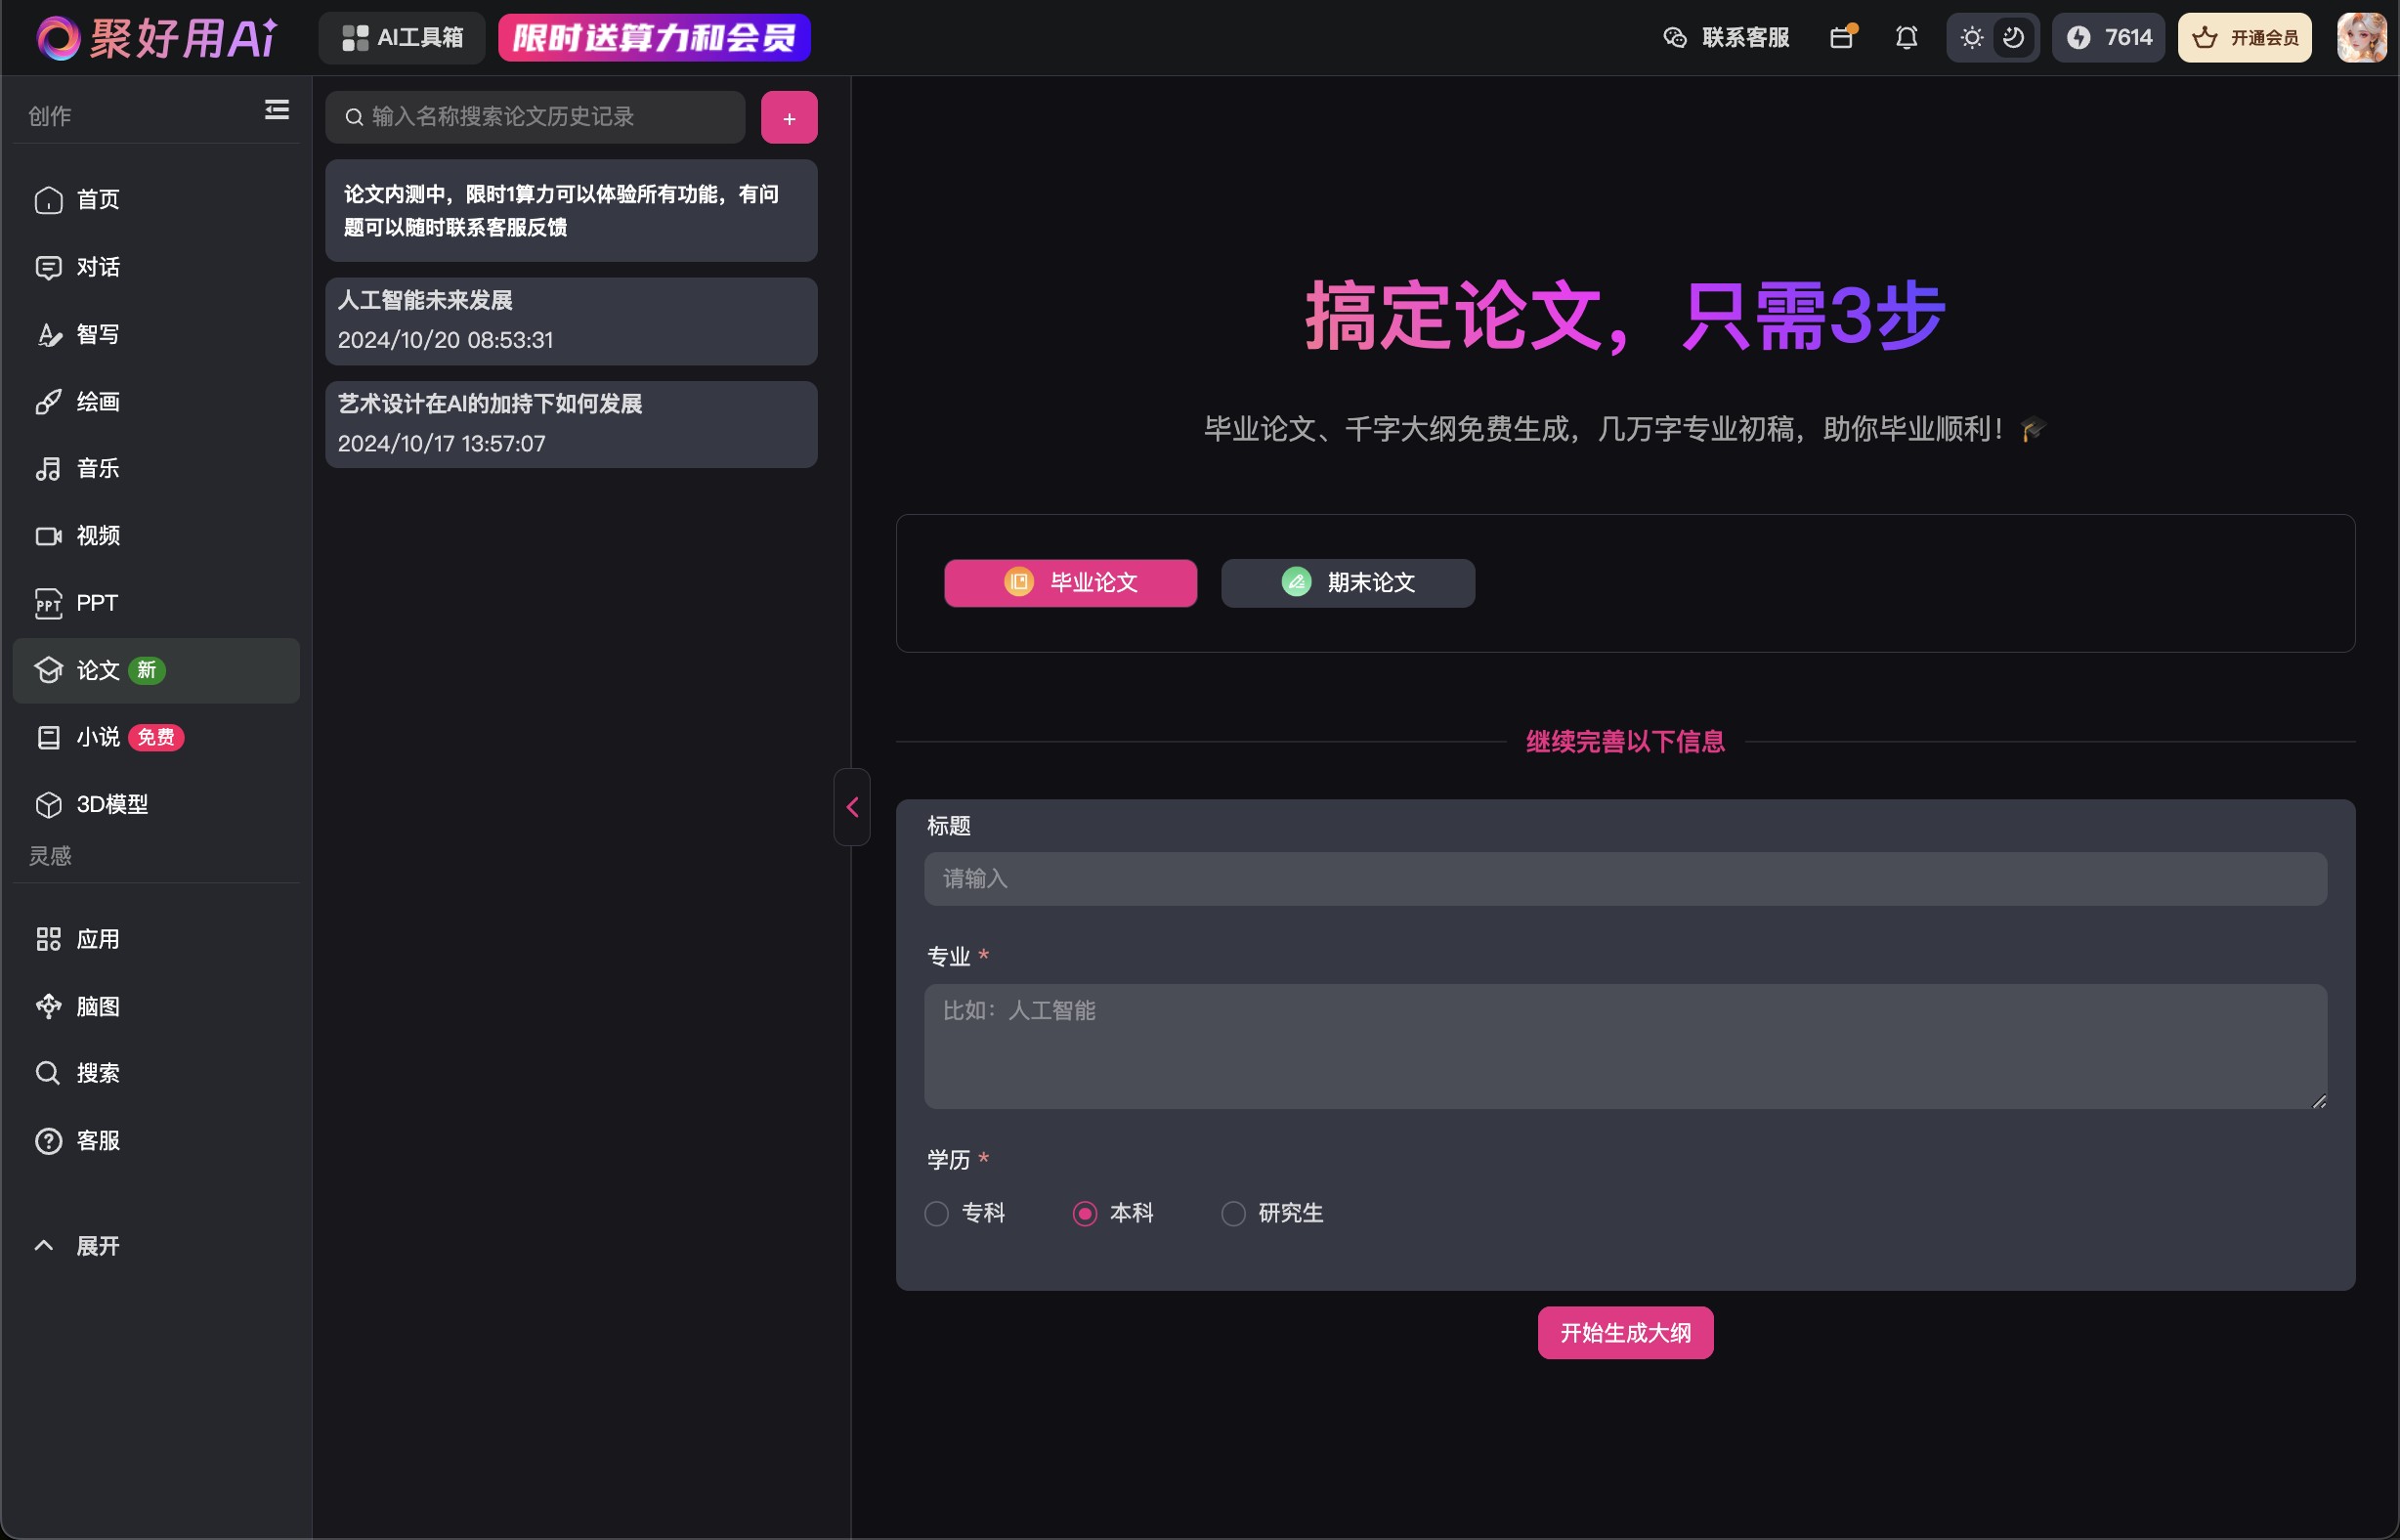Open the 脑图 mind map item

coord(97,1006)
